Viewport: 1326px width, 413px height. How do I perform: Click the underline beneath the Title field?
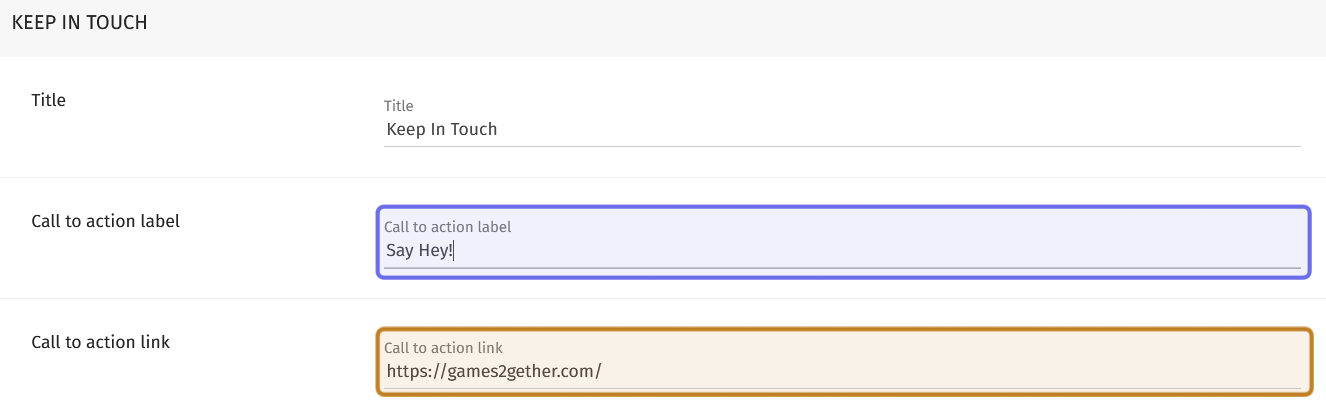coord(840,146)
